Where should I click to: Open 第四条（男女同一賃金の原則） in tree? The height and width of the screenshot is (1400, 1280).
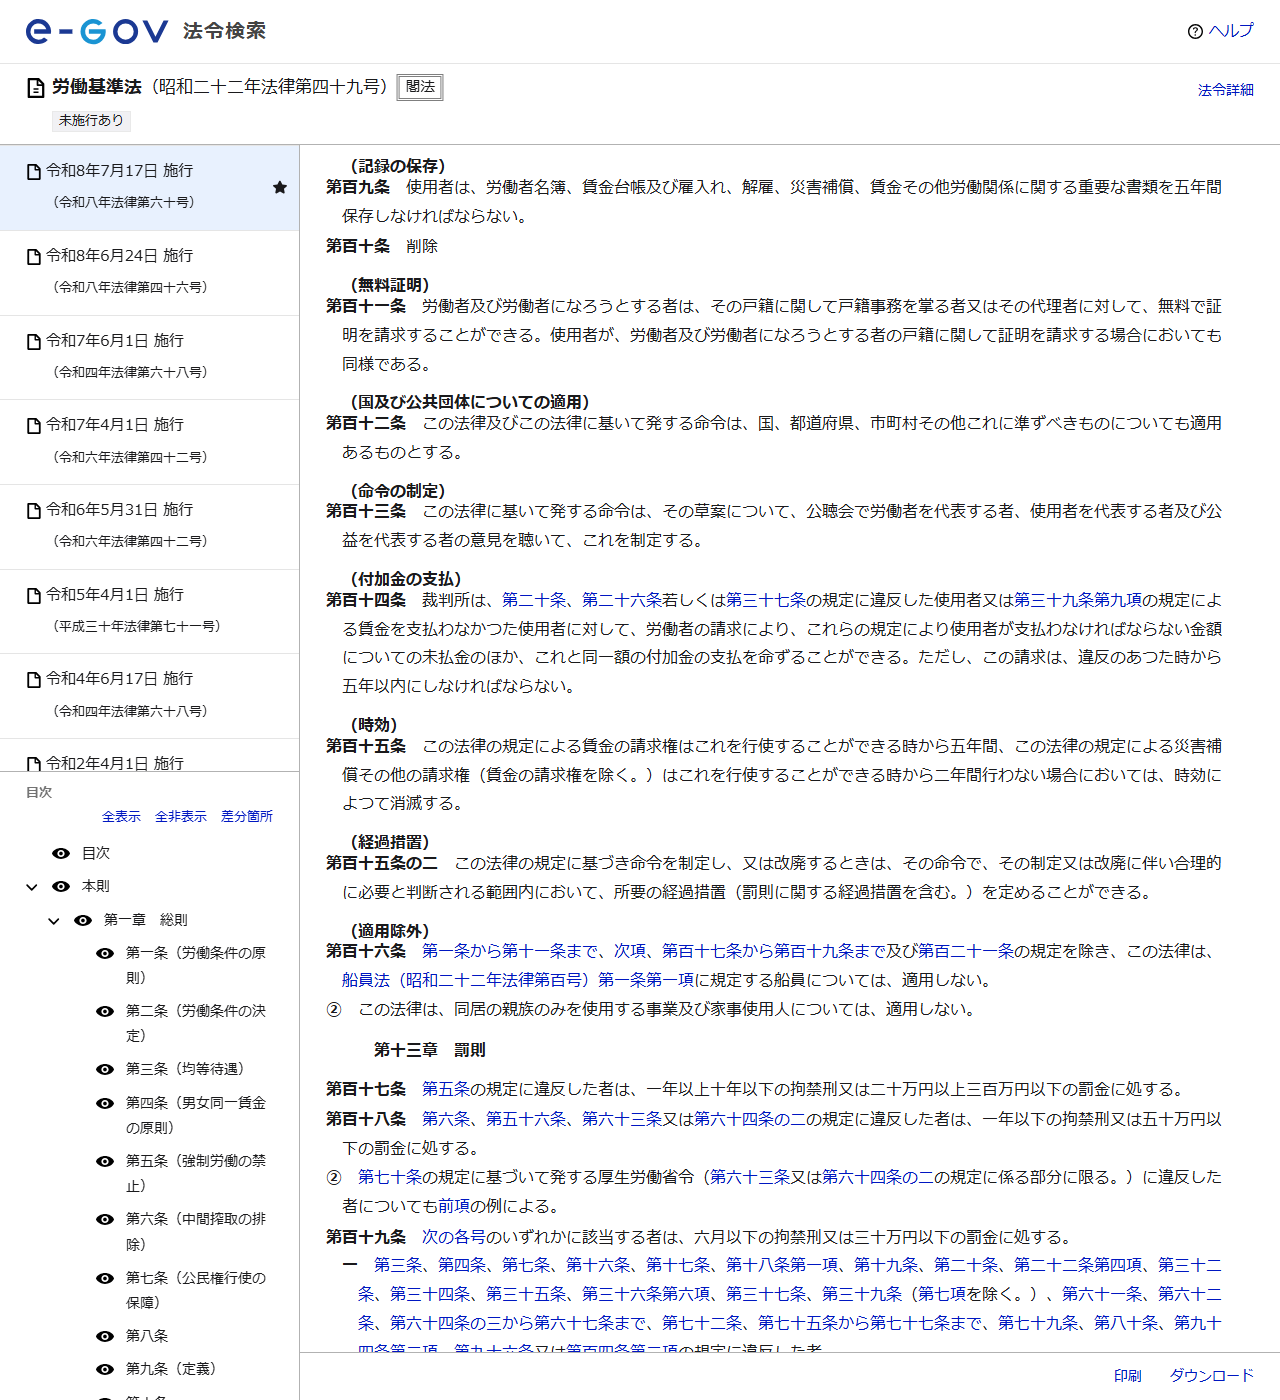196,1115
